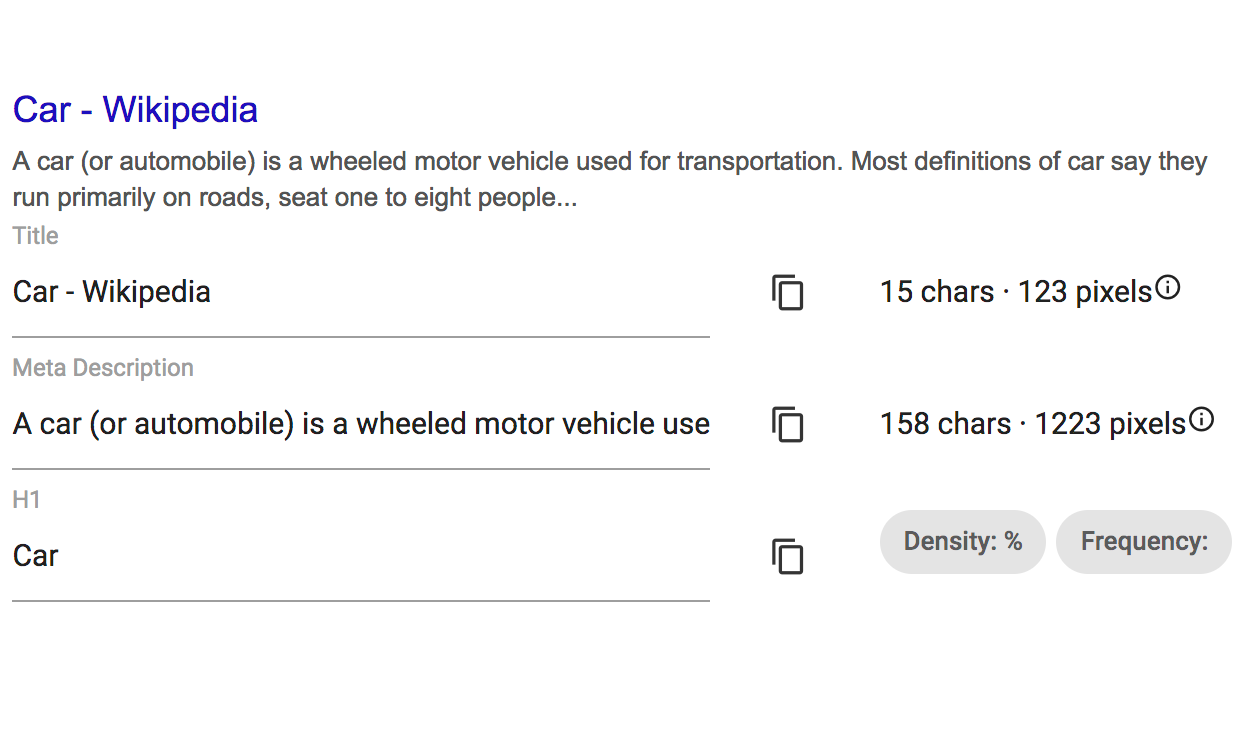Click the snippet line starting "A car (or automobile)"
The image size is (1245, 731).
610,162
